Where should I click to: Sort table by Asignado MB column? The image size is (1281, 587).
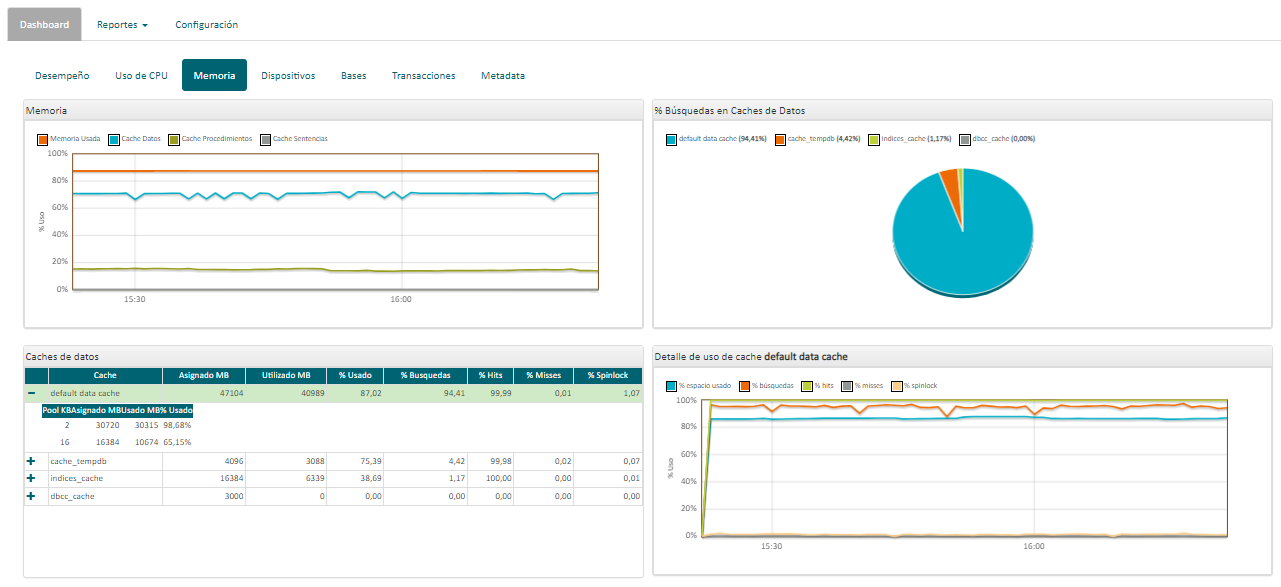click(203, 375)
